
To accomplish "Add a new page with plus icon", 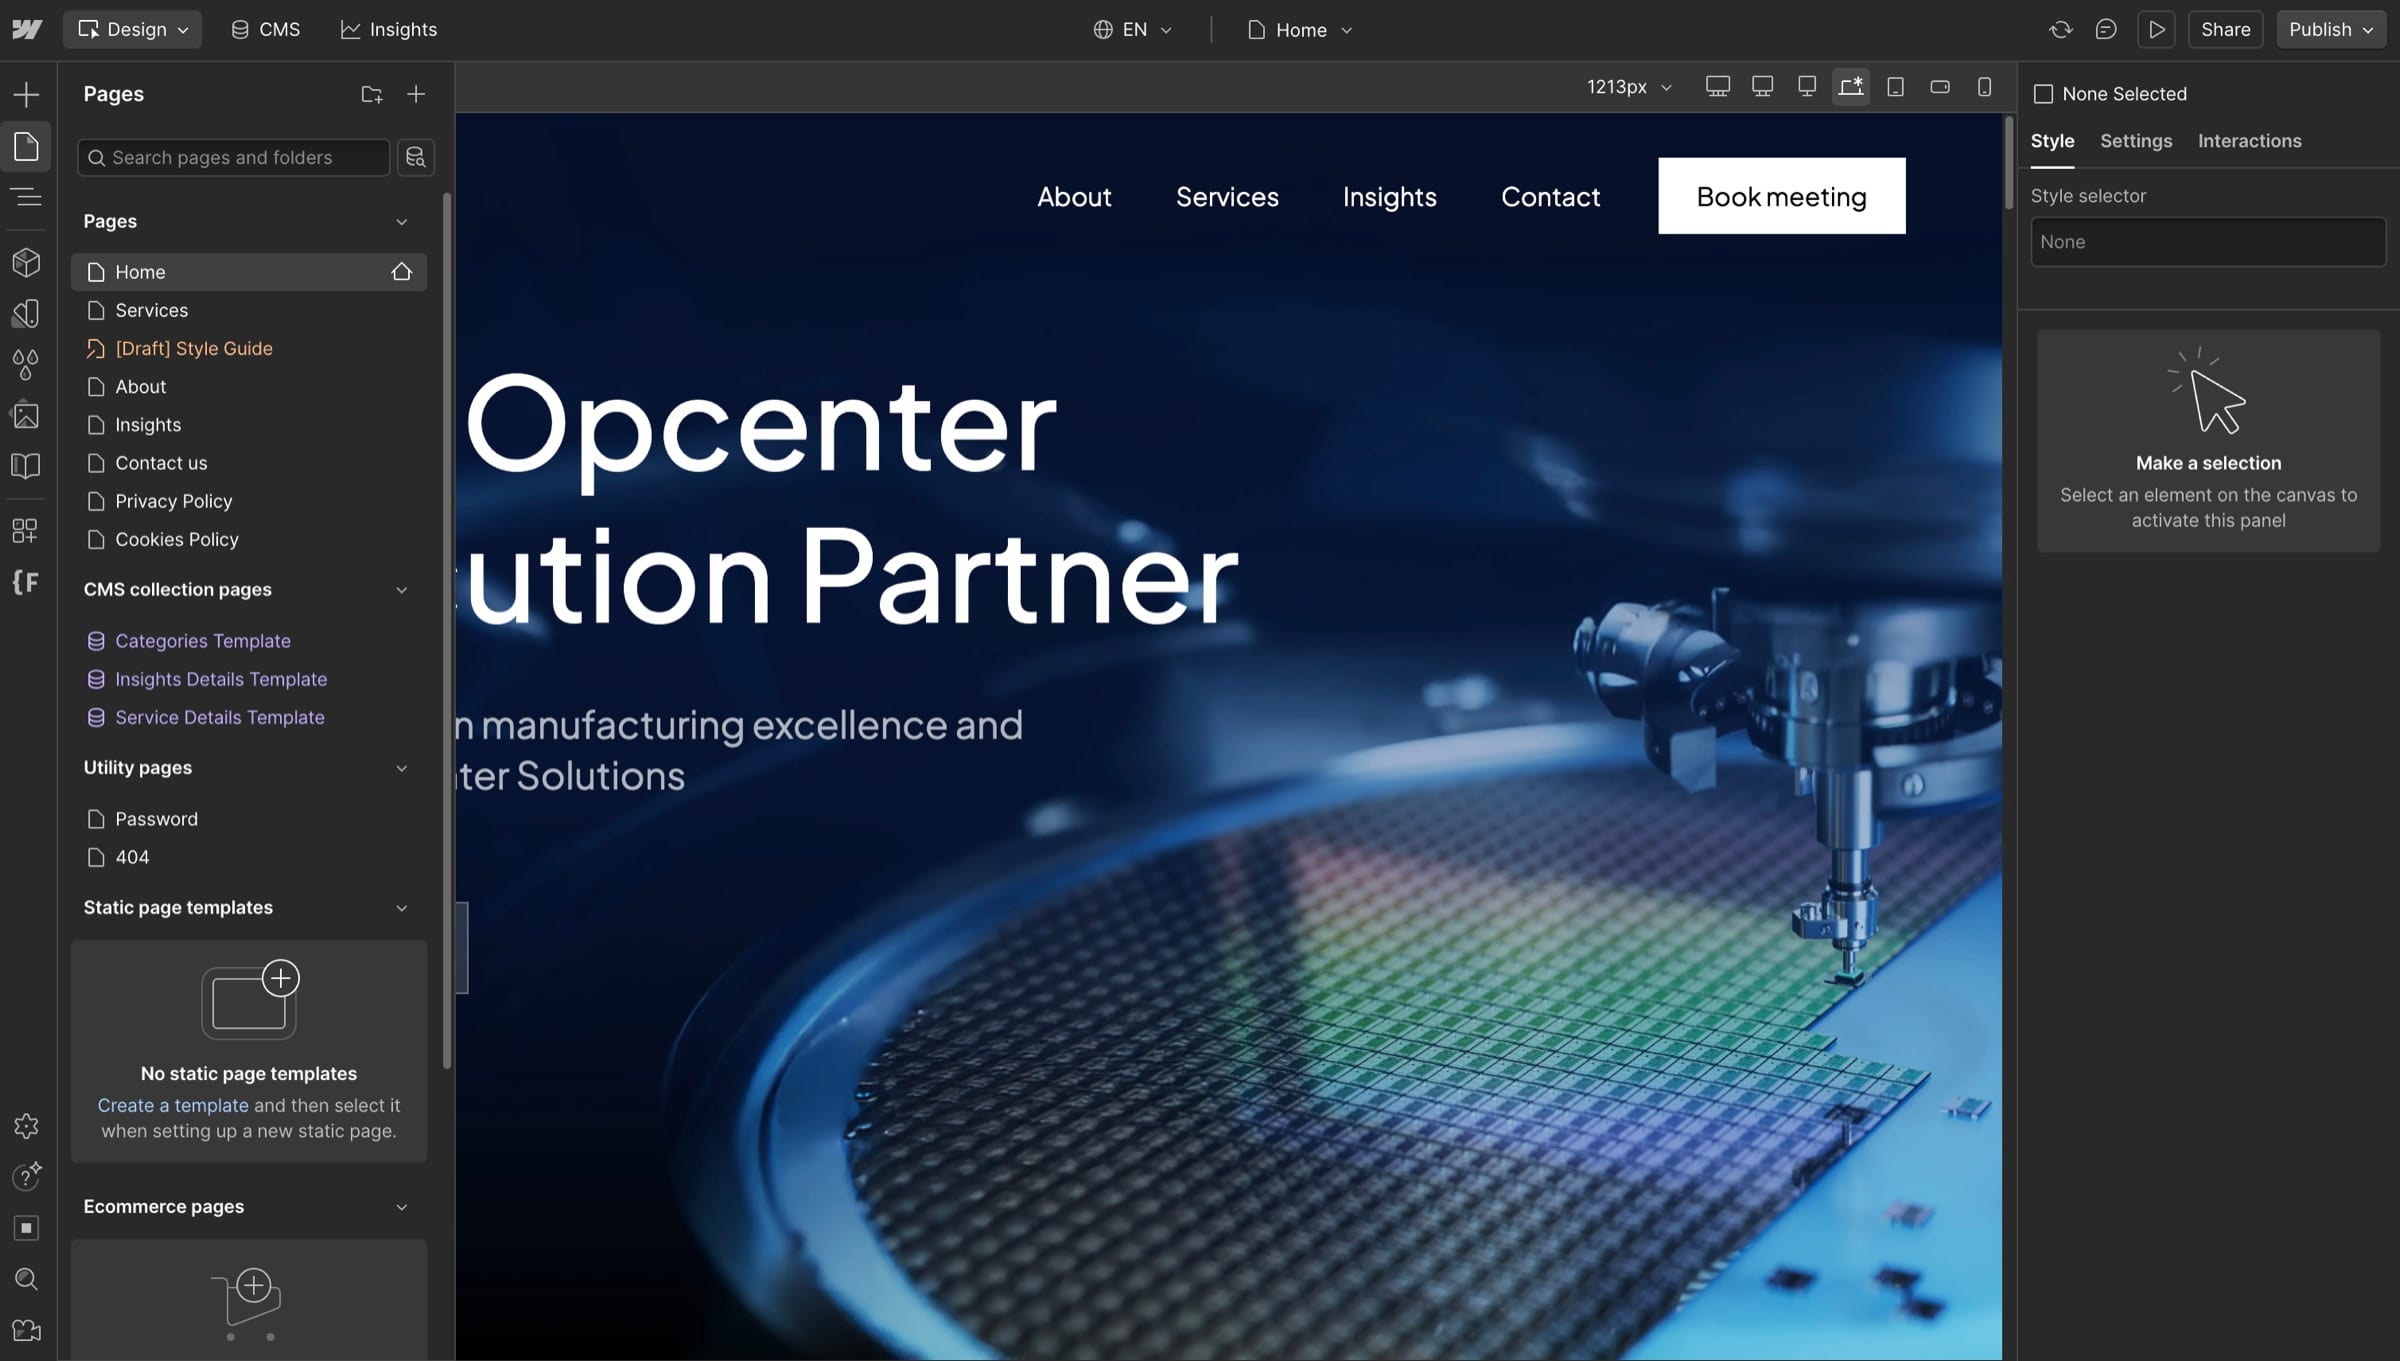I will click(x=416, y=94).
